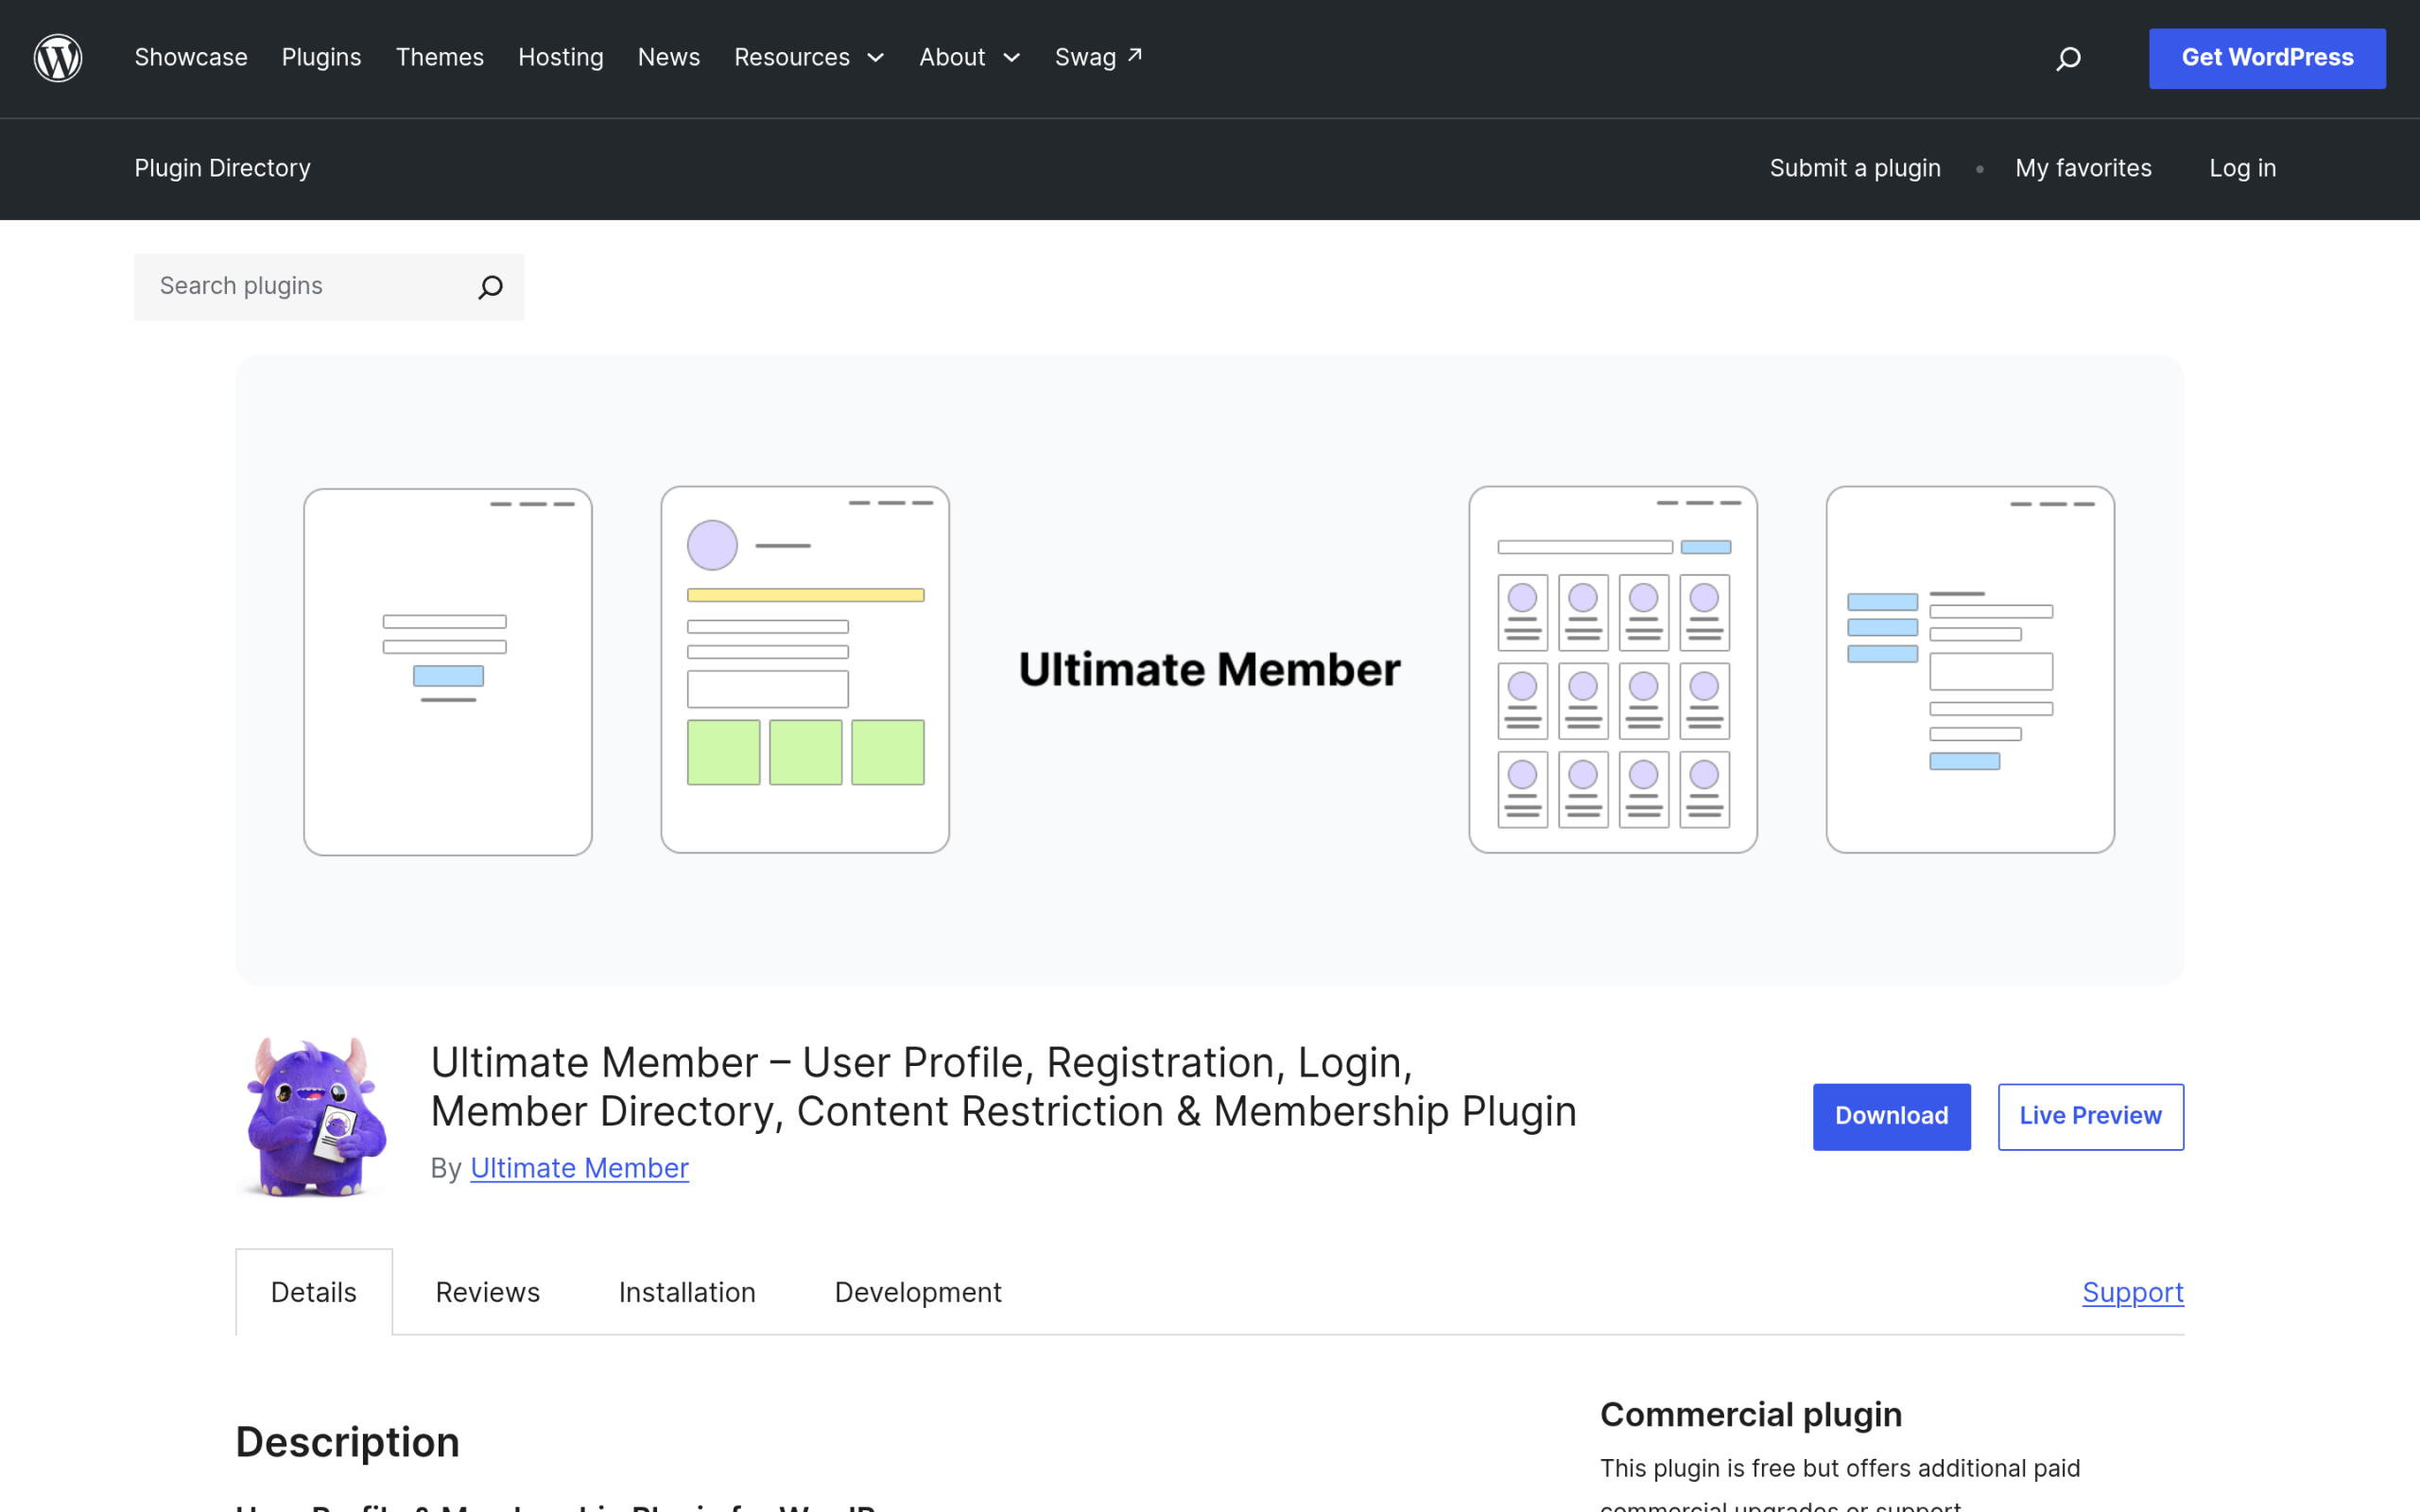Screen dimensions: 2420x1512
Task: Click the Description heading
Action: click(347, 1442)
